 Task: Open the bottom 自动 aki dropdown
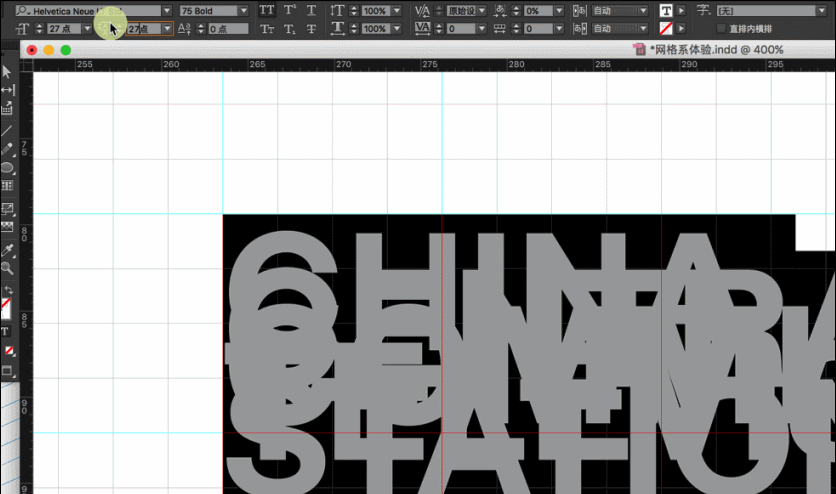coord(643,29)
